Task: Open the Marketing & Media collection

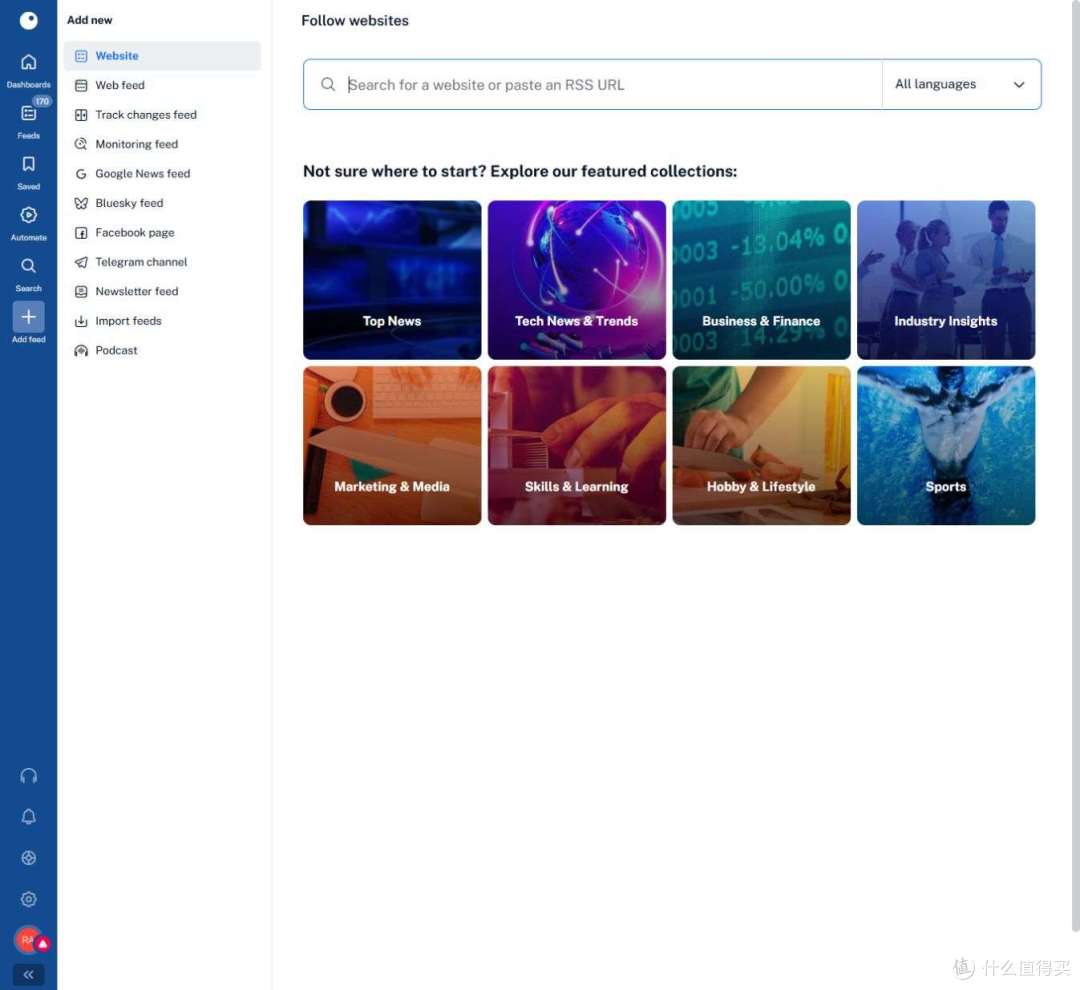Action: pyautogui.click(x=392, y=446)
